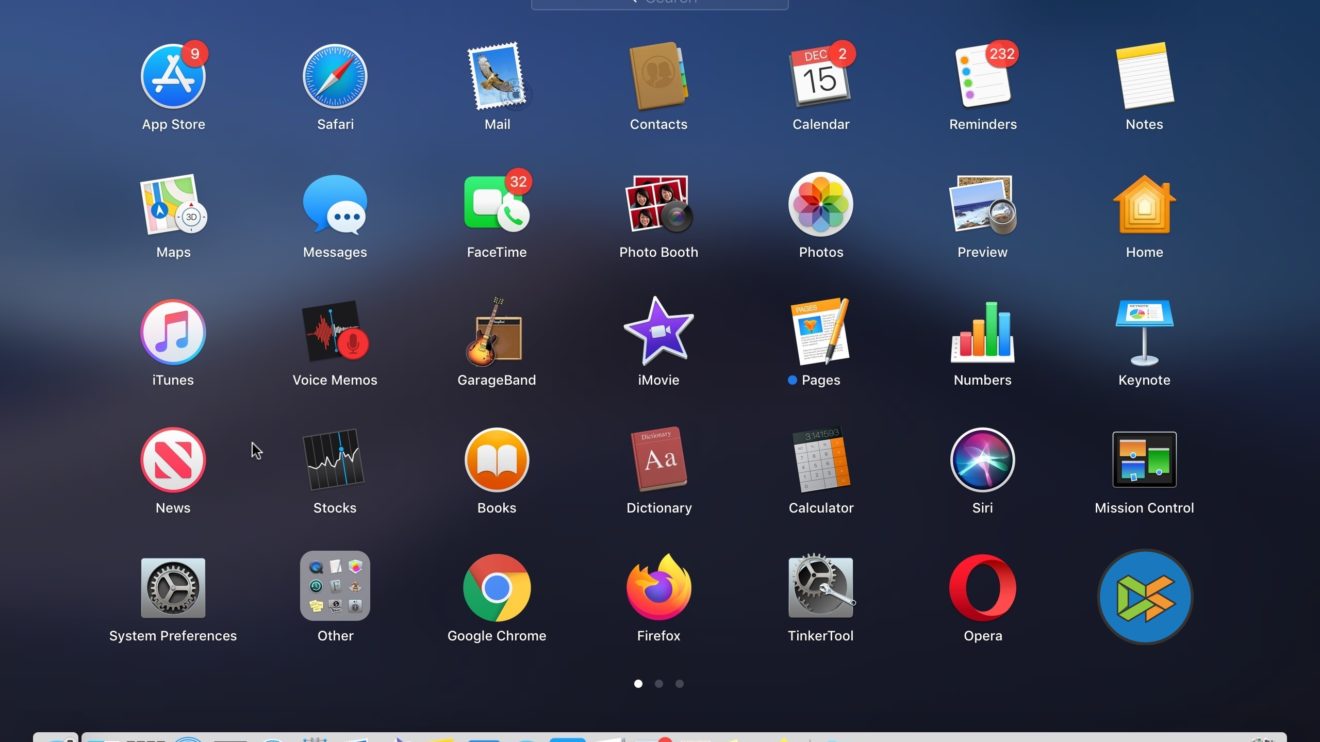
Task: Launch the Calendar app
Action: tap(821, 76)
